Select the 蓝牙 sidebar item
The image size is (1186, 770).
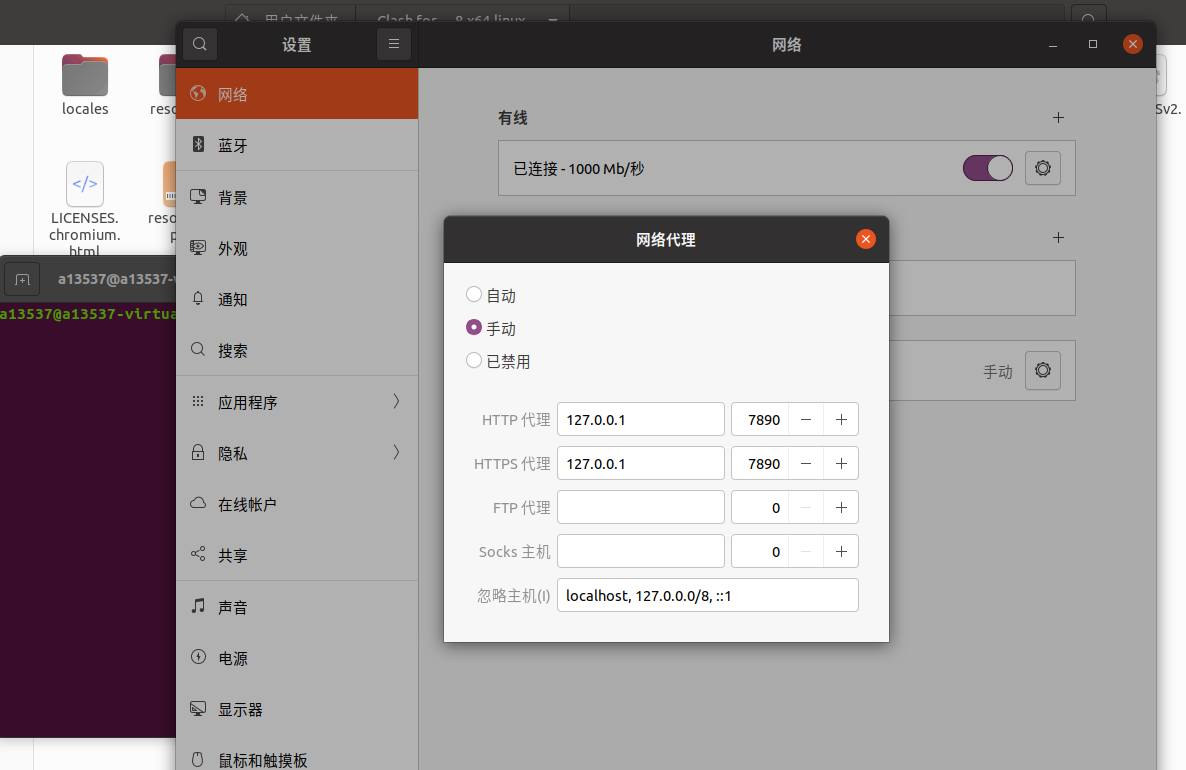click(296, 145)
